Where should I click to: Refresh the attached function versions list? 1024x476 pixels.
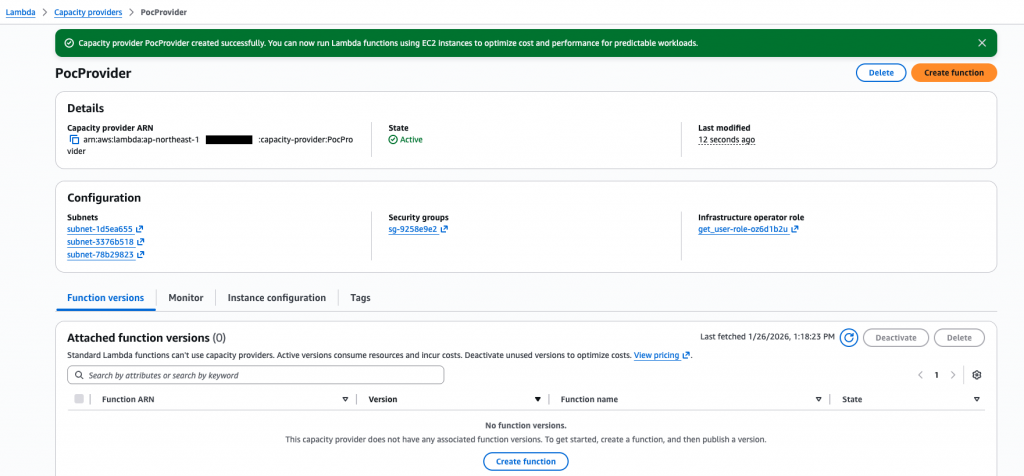pos(848,338)
